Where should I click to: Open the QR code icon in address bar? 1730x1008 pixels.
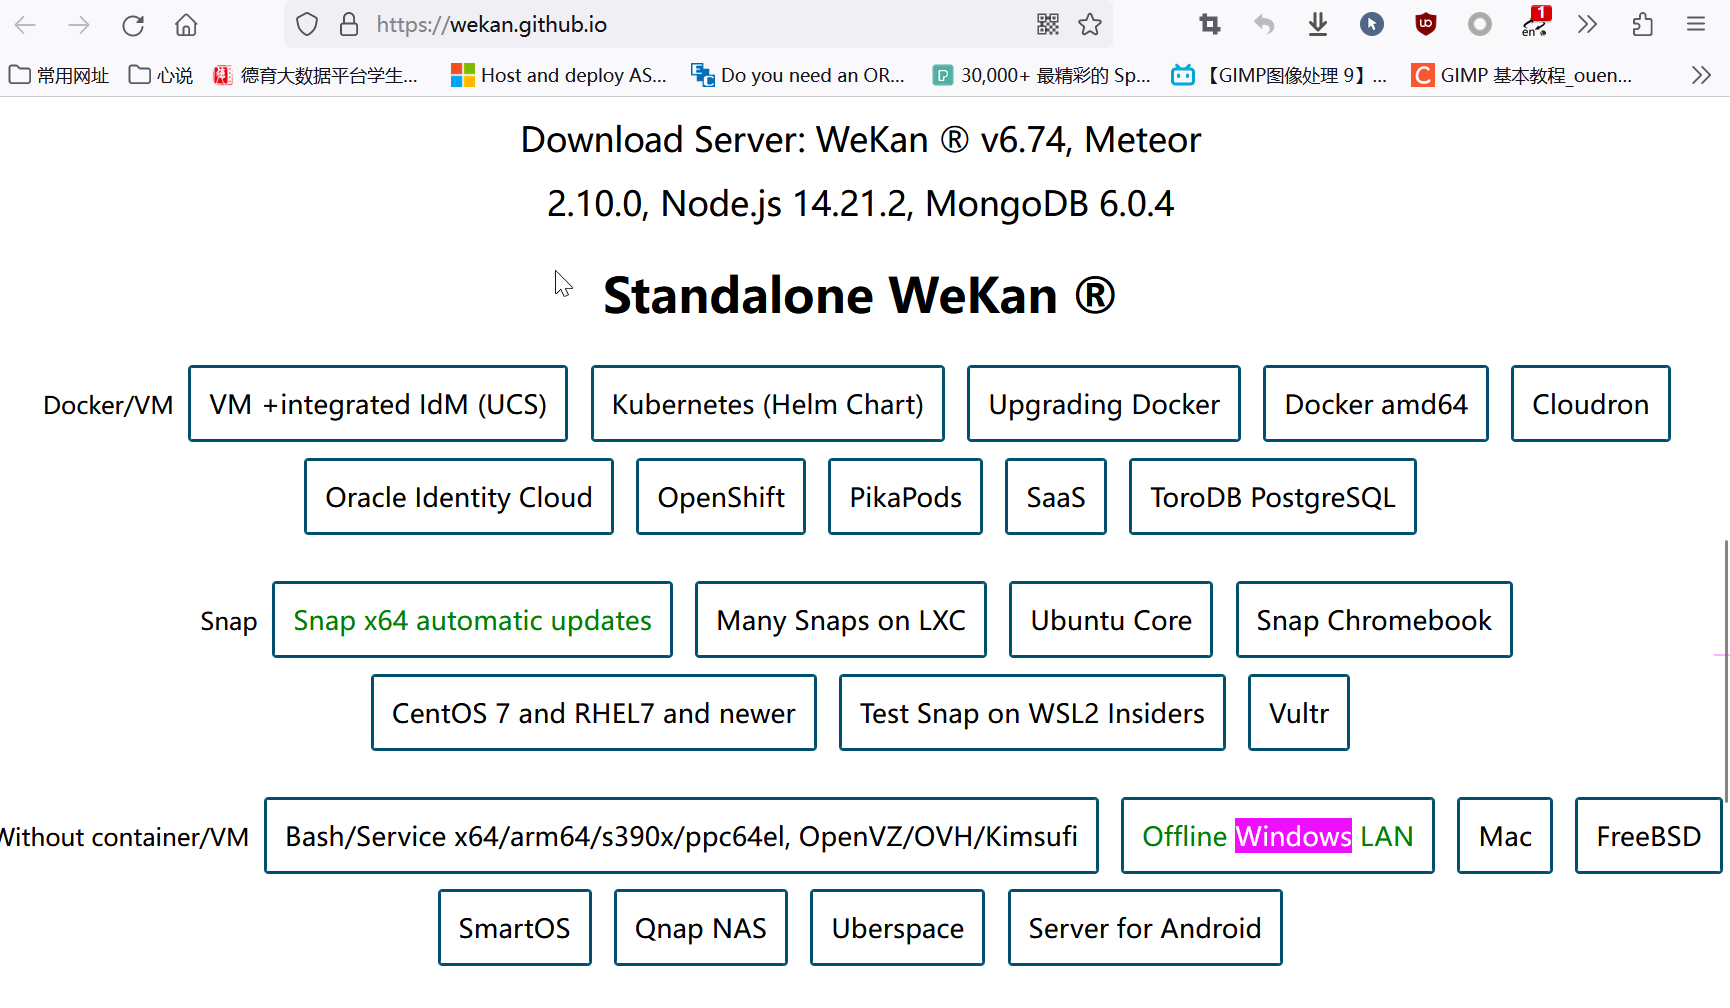(x=1048, y=25)
